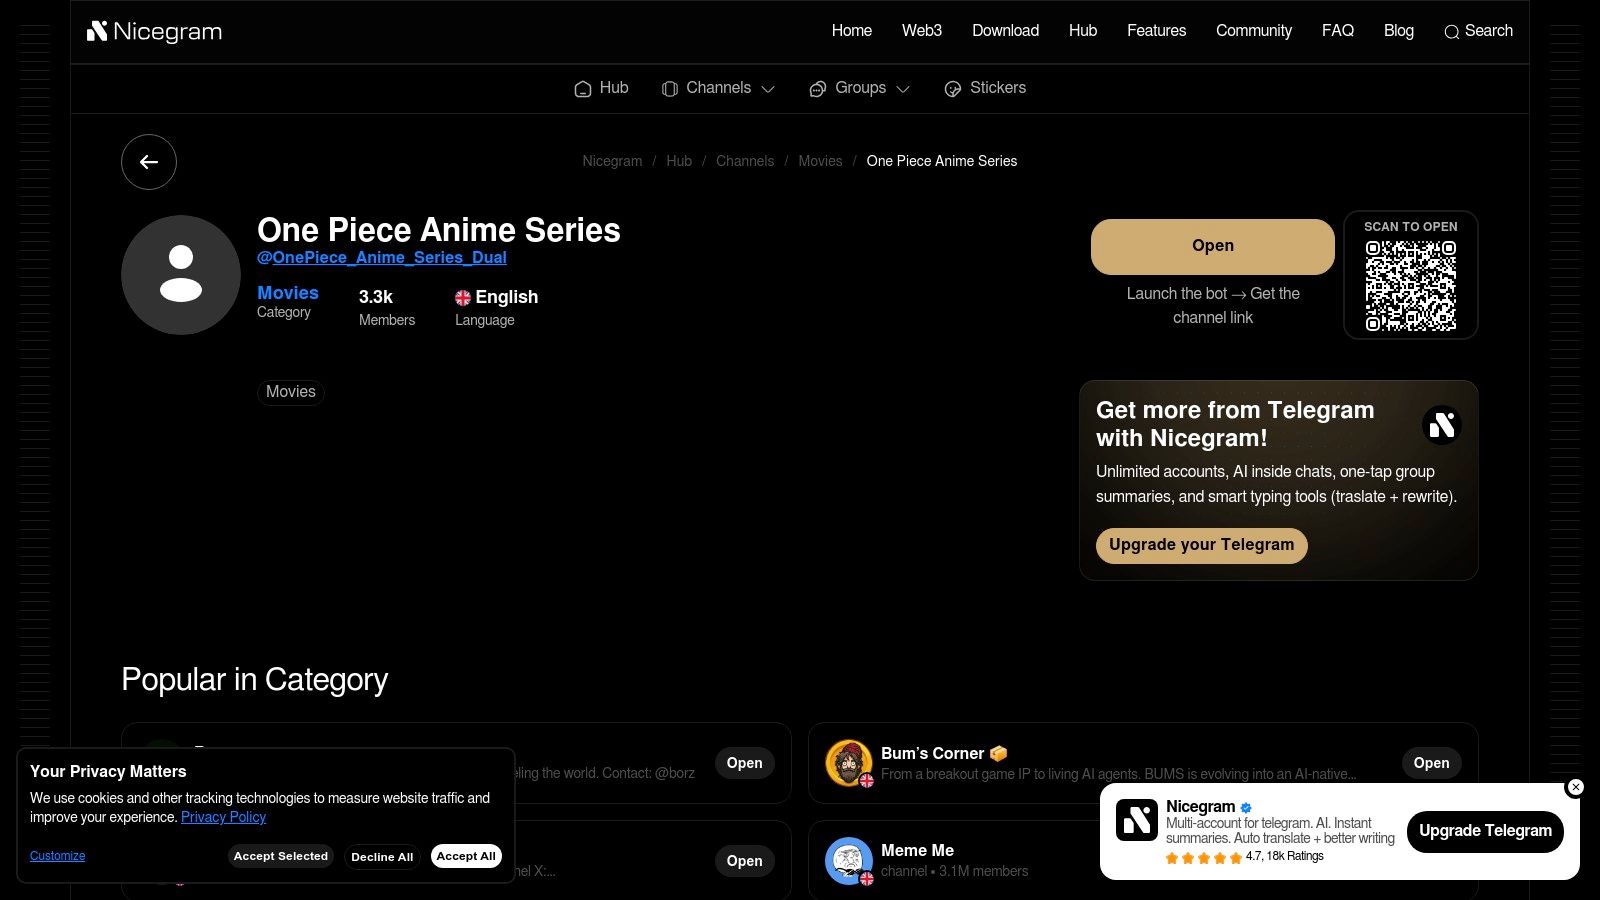
Task: Click the blue Movies category link
Action: coord(288,293)
